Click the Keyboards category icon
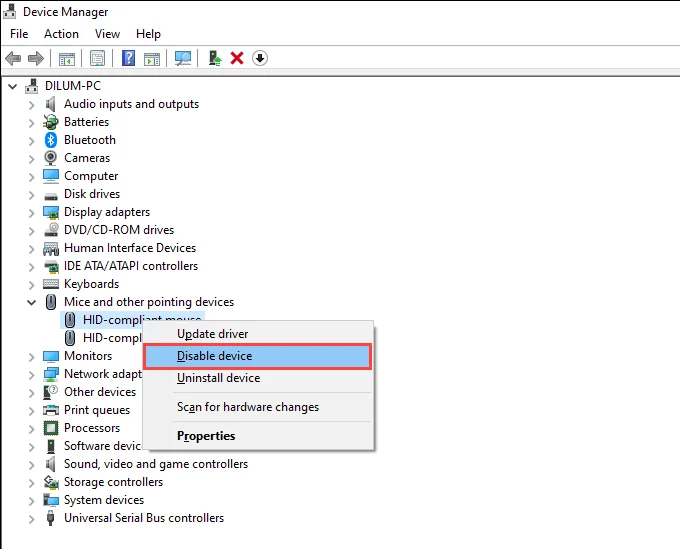 (x=51, y=284)
